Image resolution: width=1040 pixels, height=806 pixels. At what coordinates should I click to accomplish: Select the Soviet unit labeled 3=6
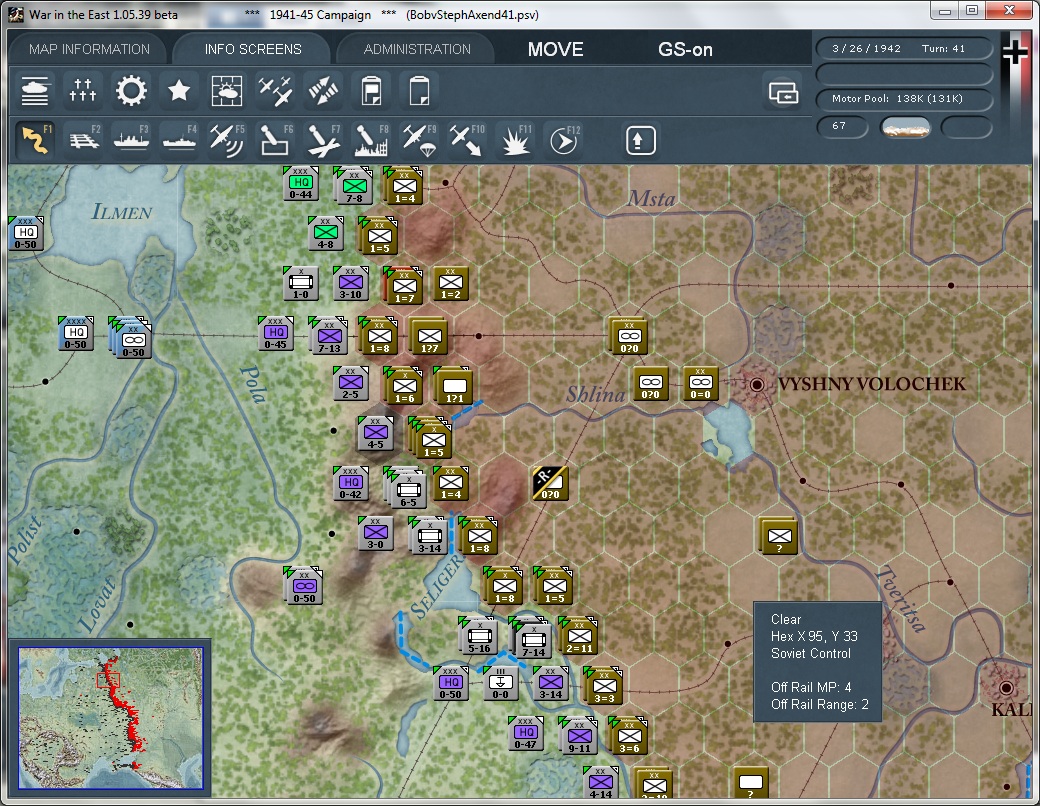(628, 735)
